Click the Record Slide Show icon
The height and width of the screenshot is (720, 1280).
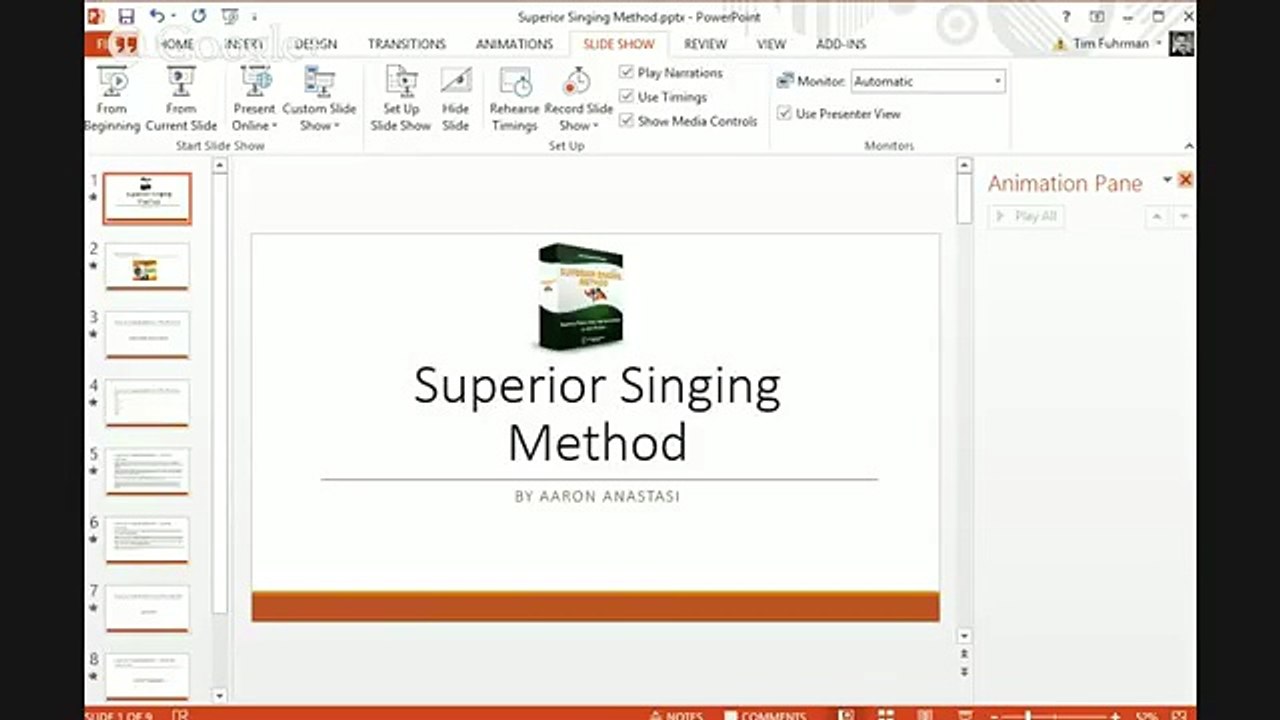pyautogui.click(x=578, y=82)
